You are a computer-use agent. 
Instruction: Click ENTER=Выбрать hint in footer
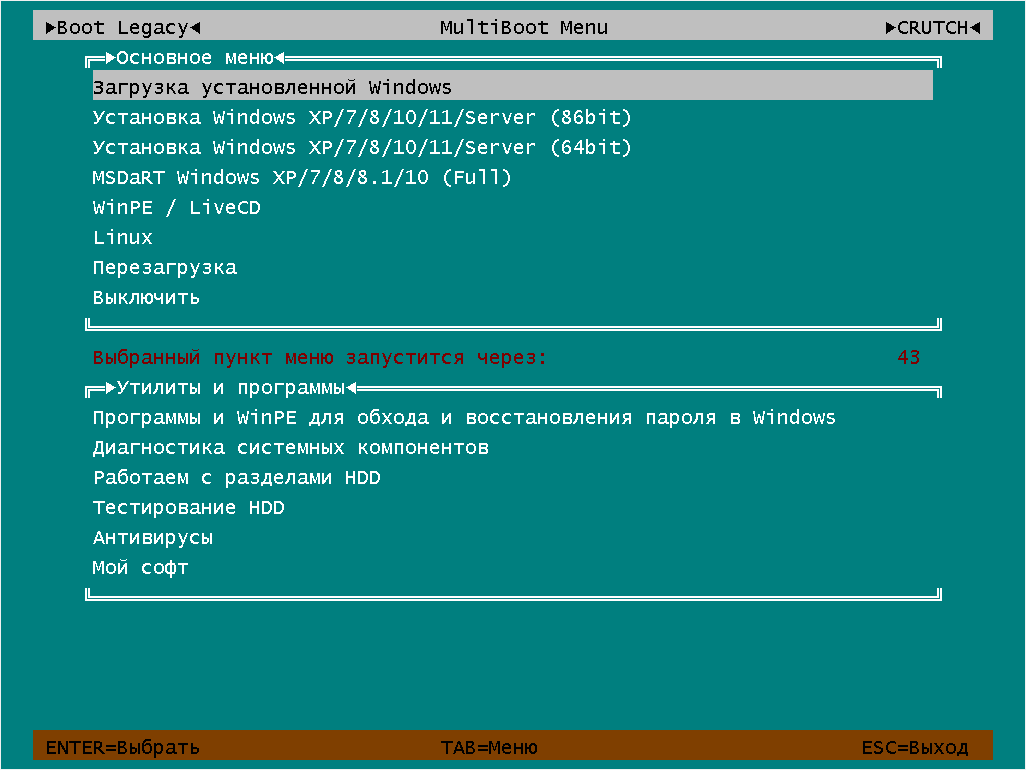123,747
